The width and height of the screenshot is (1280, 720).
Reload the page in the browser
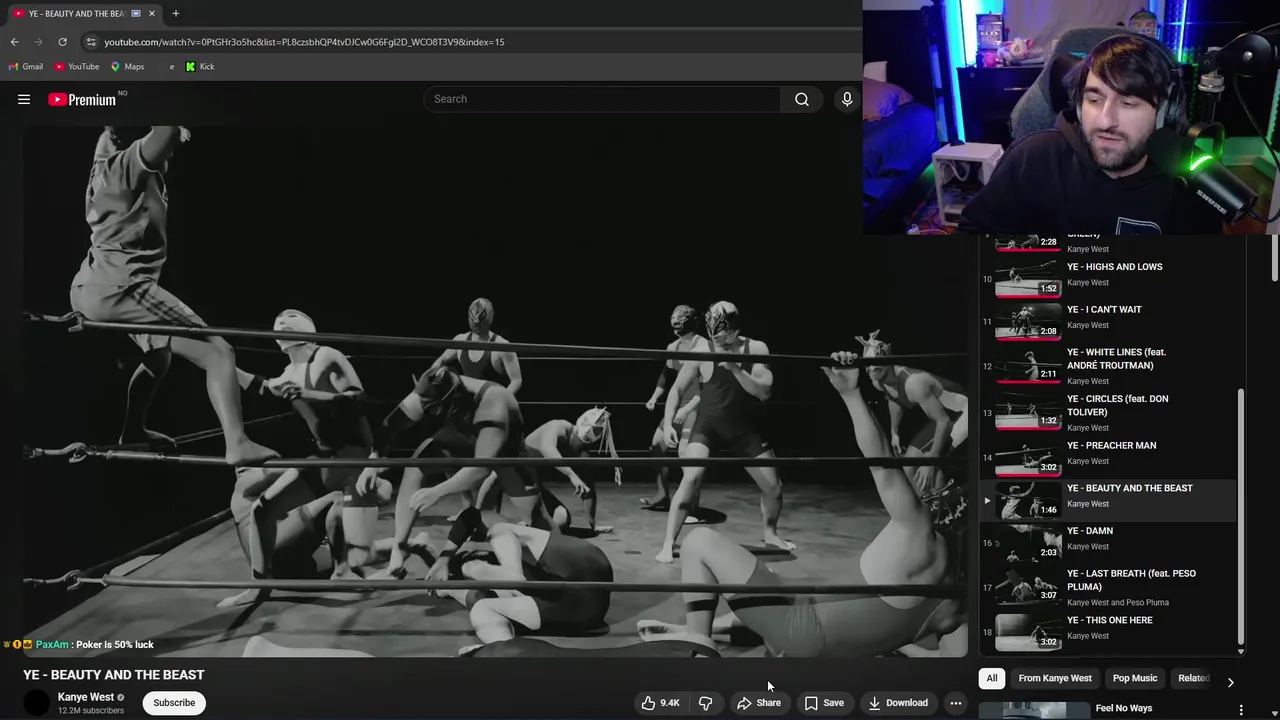pos(62,42)
